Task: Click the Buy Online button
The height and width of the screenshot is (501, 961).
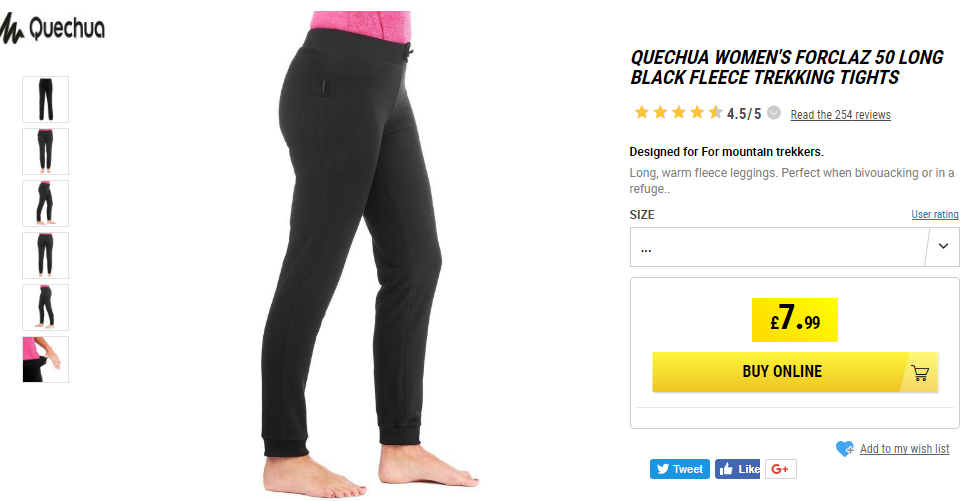Action: coord(795,372)
